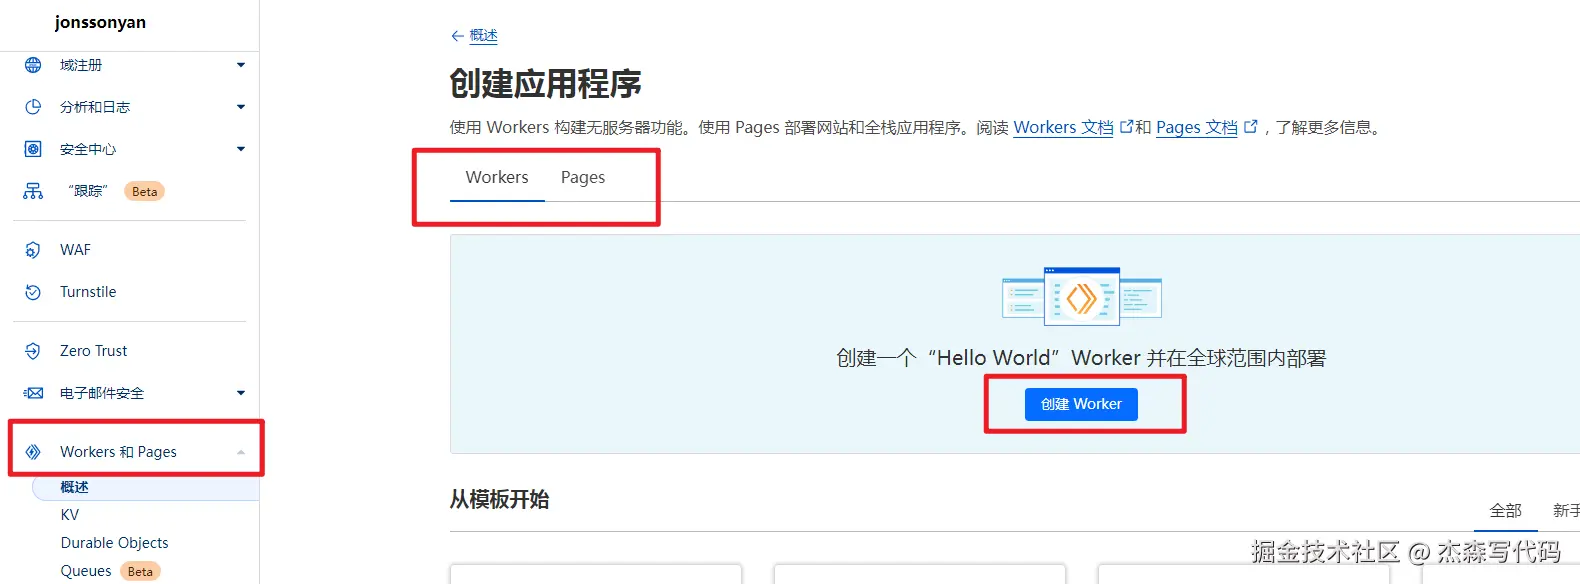This screenshot has width=1580, height=584.
Task: Expand the 分析和日志 dropdown arrow
Action: pos(241,107)
